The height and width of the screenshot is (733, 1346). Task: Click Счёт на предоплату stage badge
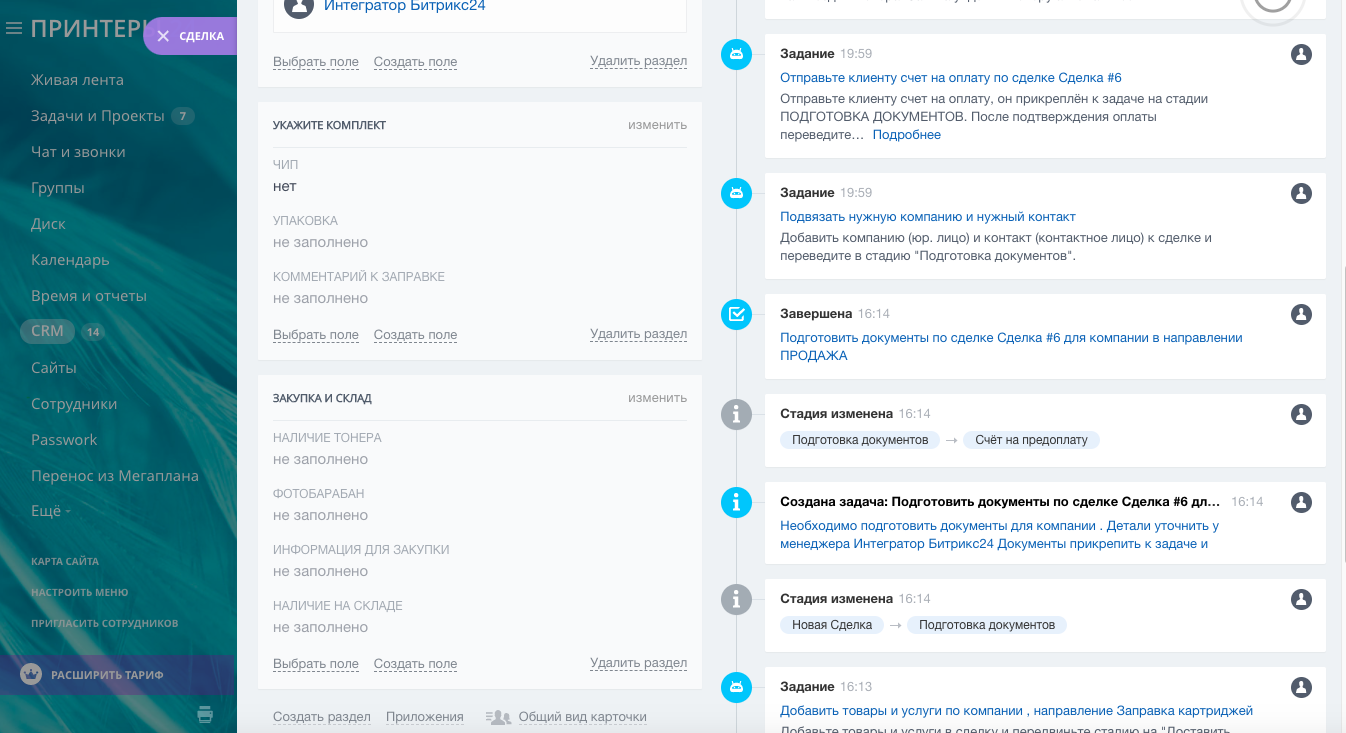1031,440
